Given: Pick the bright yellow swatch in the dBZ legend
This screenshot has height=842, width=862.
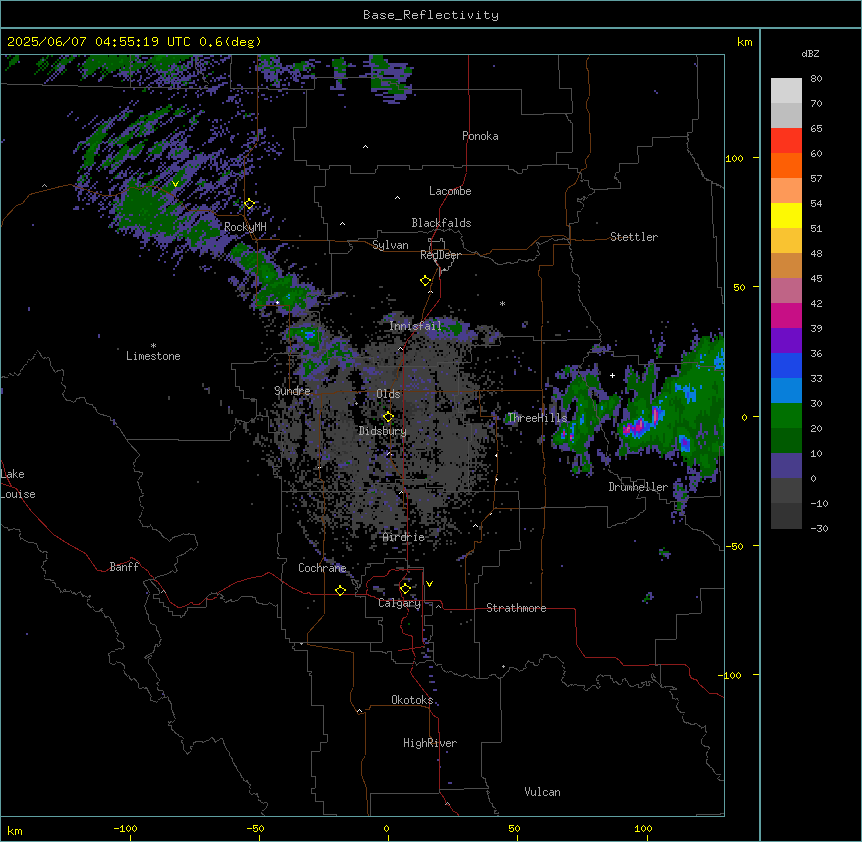Looking at the screenshot, I should click(786, 215).
